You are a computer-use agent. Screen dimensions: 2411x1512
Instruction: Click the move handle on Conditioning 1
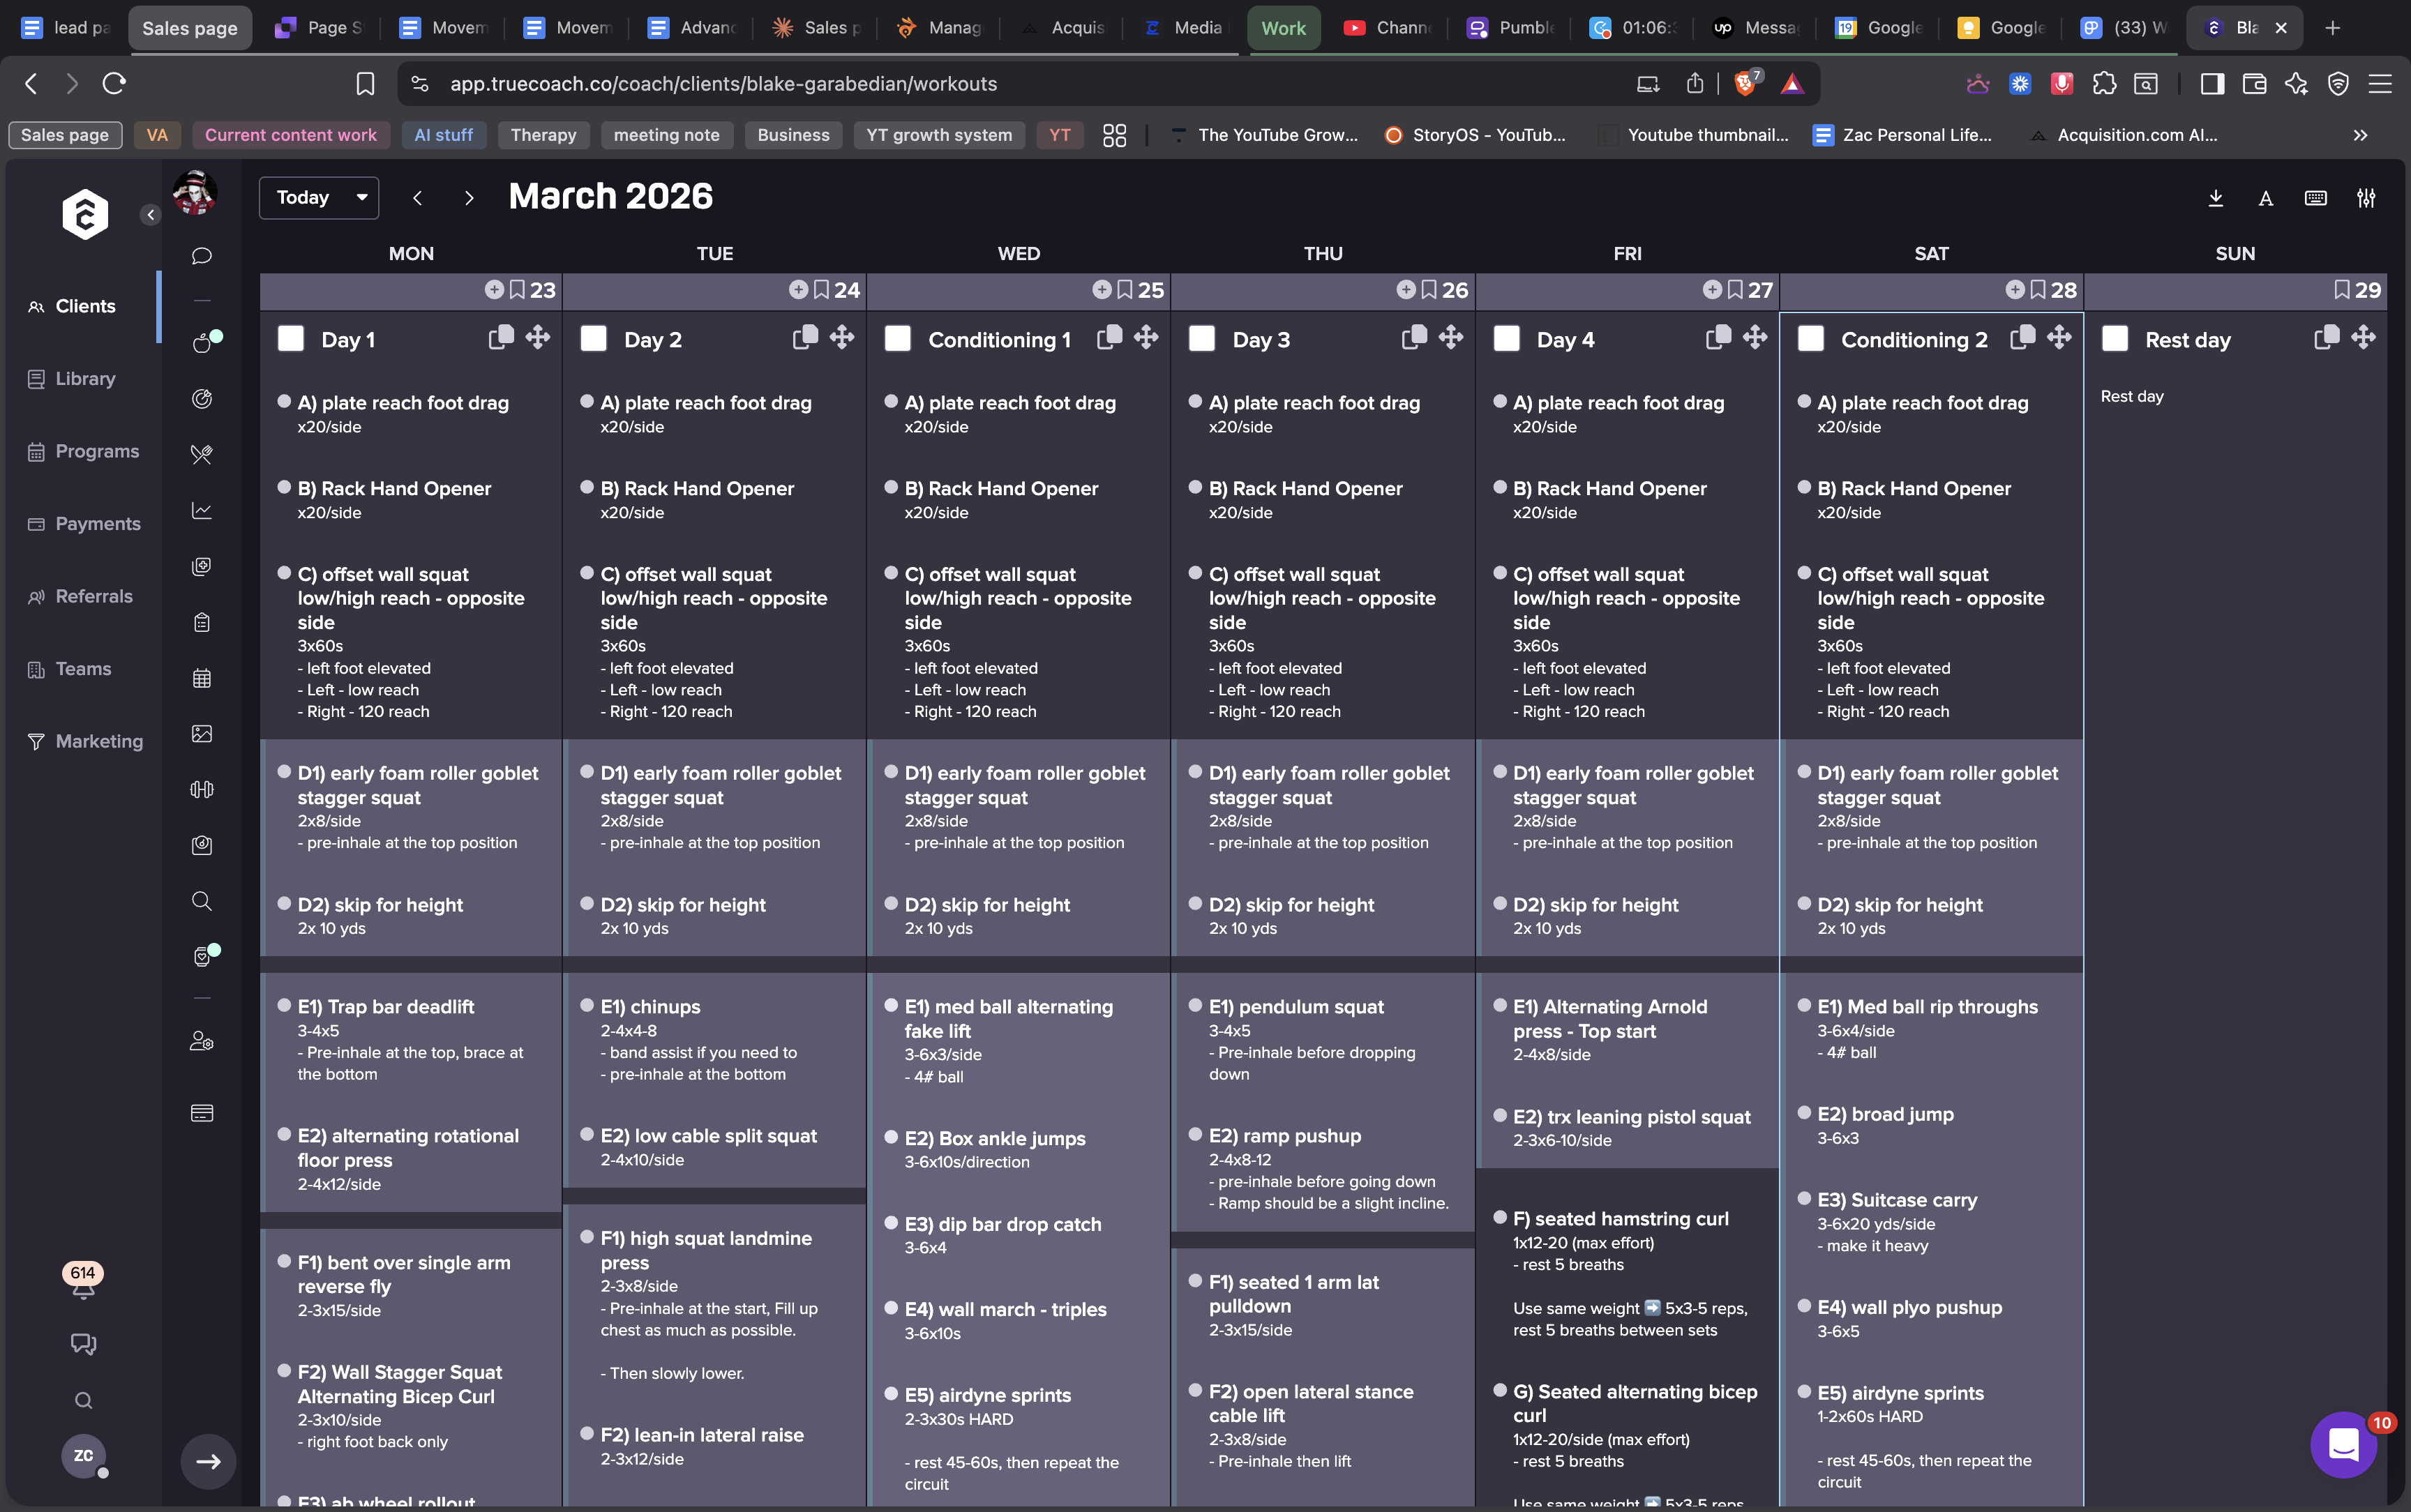tap(1146, 338)
